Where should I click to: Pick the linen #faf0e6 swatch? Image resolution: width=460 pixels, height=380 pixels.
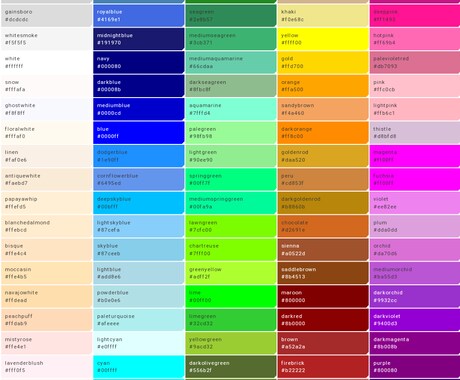pos(46,156)
